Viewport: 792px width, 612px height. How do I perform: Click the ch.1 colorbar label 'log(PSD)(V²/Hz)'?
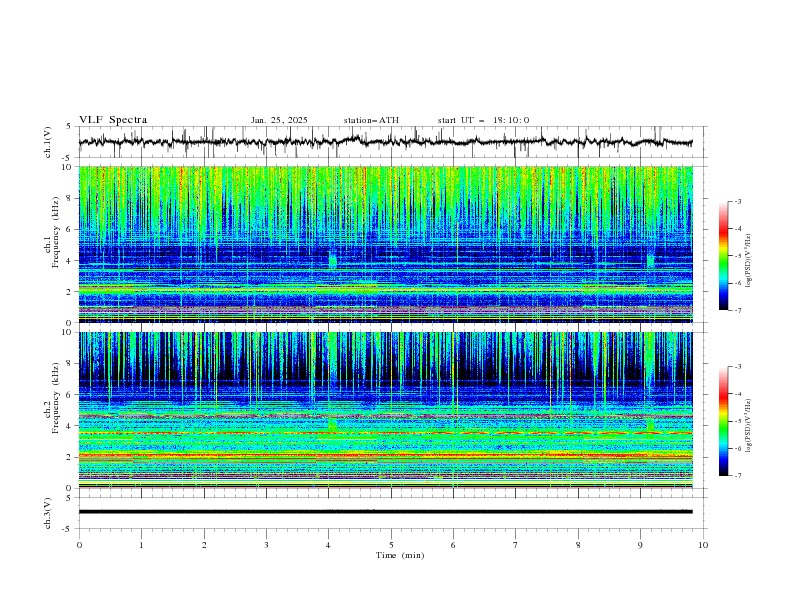click(x=749, y=261)
